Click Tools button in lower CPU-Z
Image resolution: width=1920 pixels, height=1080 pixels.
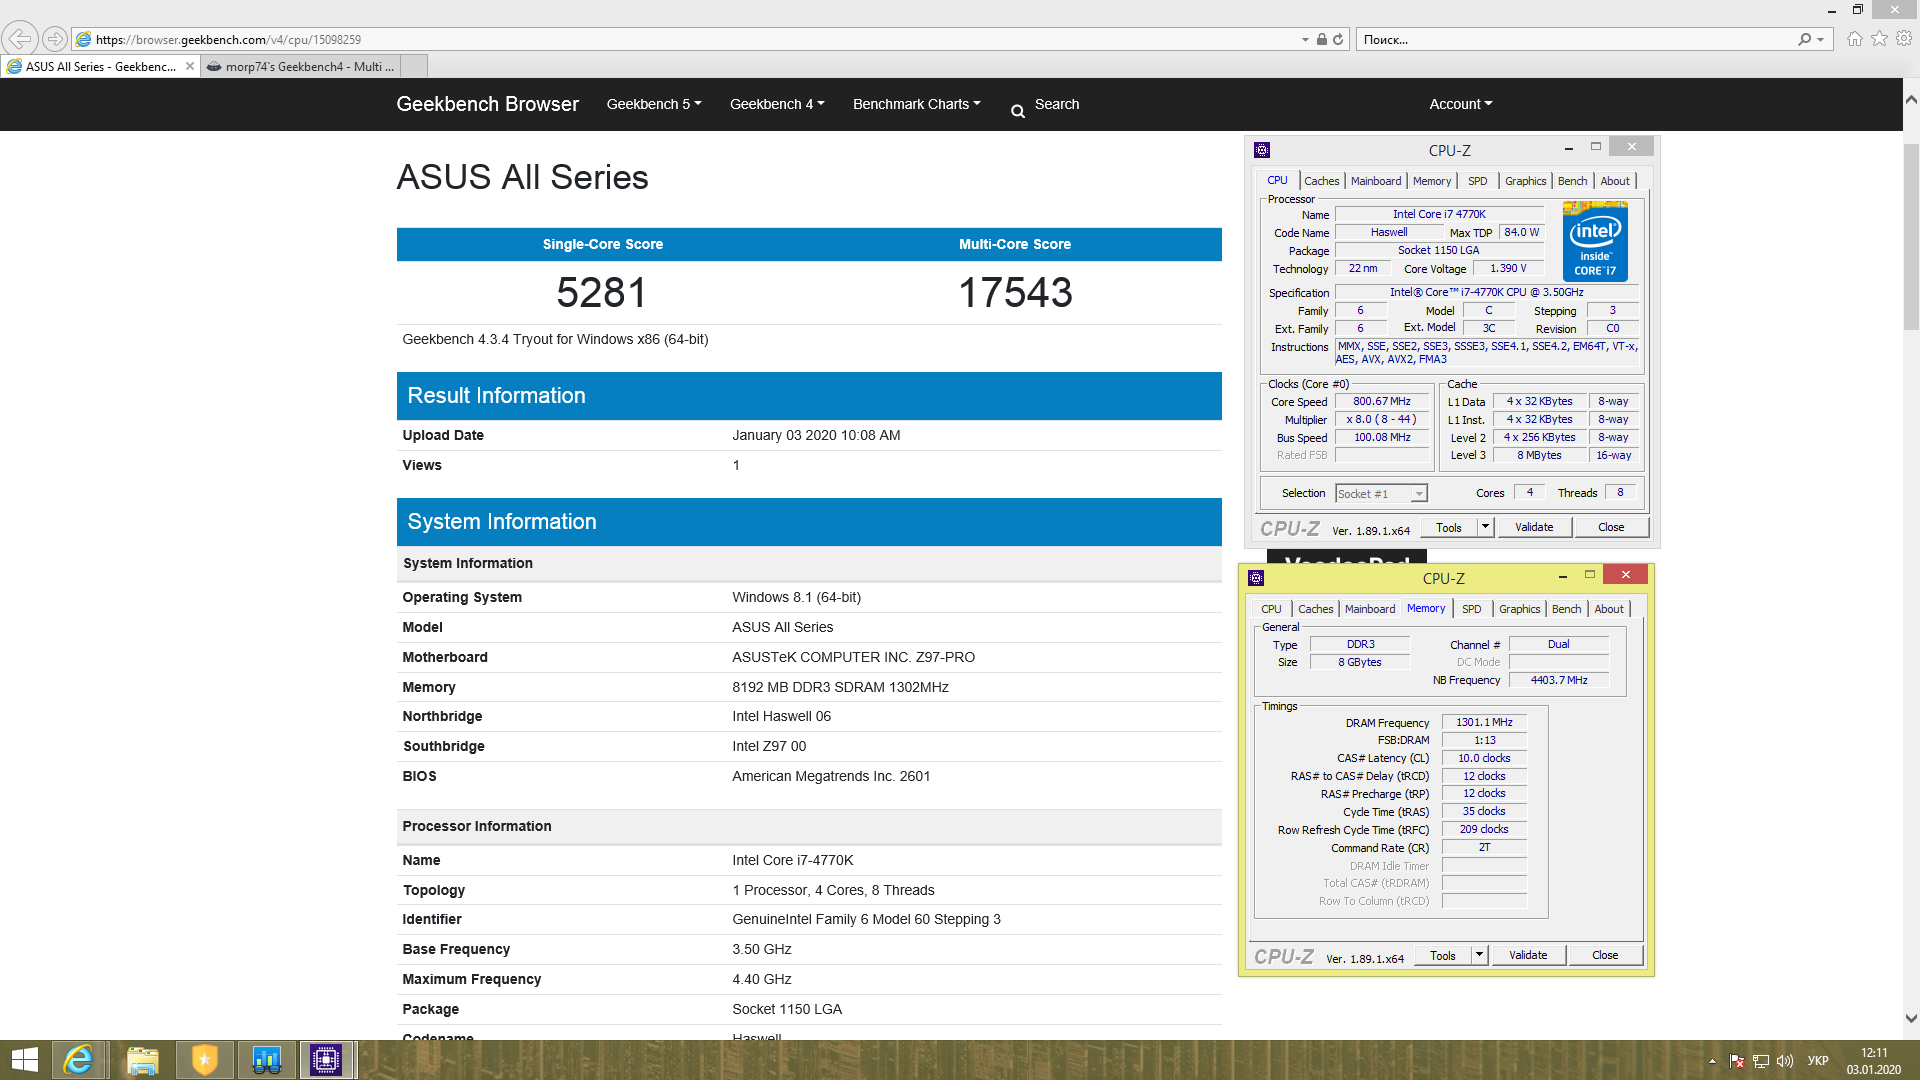coord(1442,955)
